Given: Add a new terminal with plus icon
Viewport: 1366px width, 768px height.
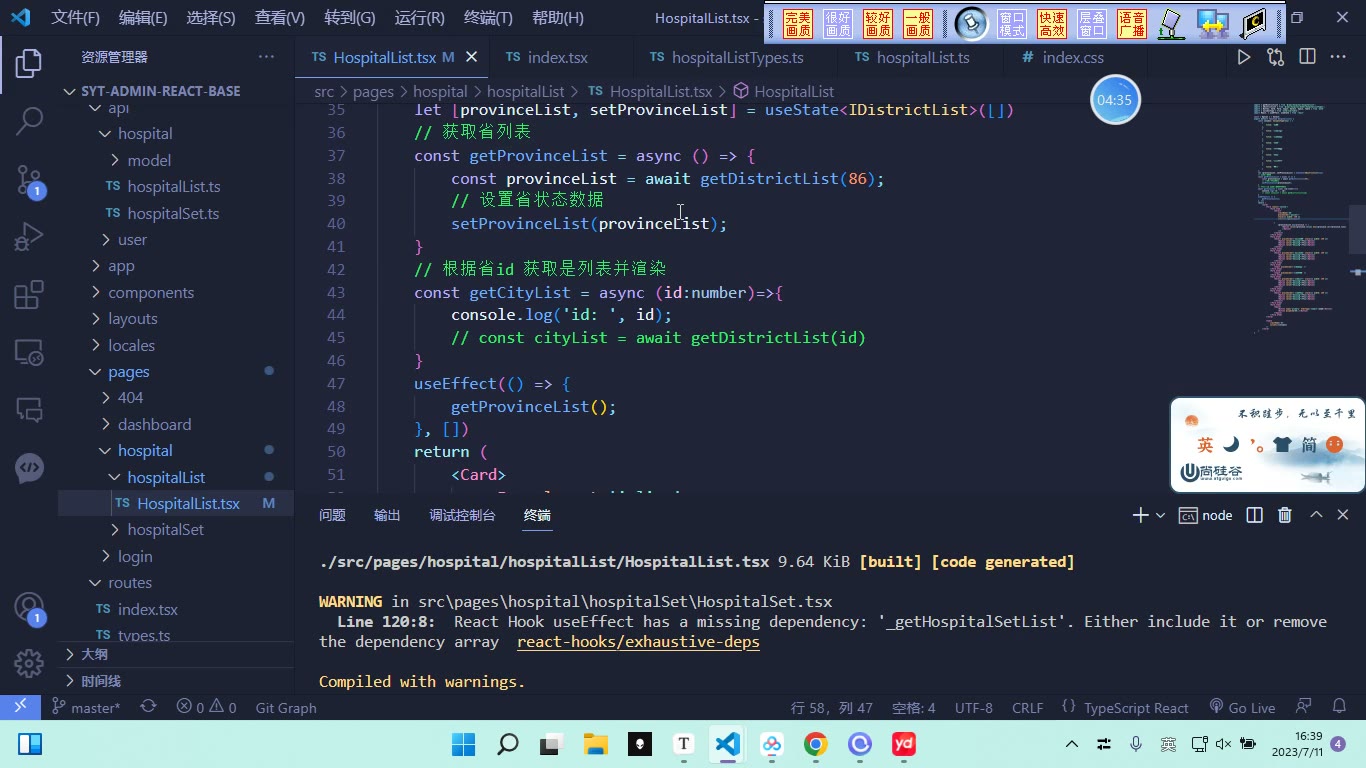Looking at the screenshot, I should coord(1139,515).
